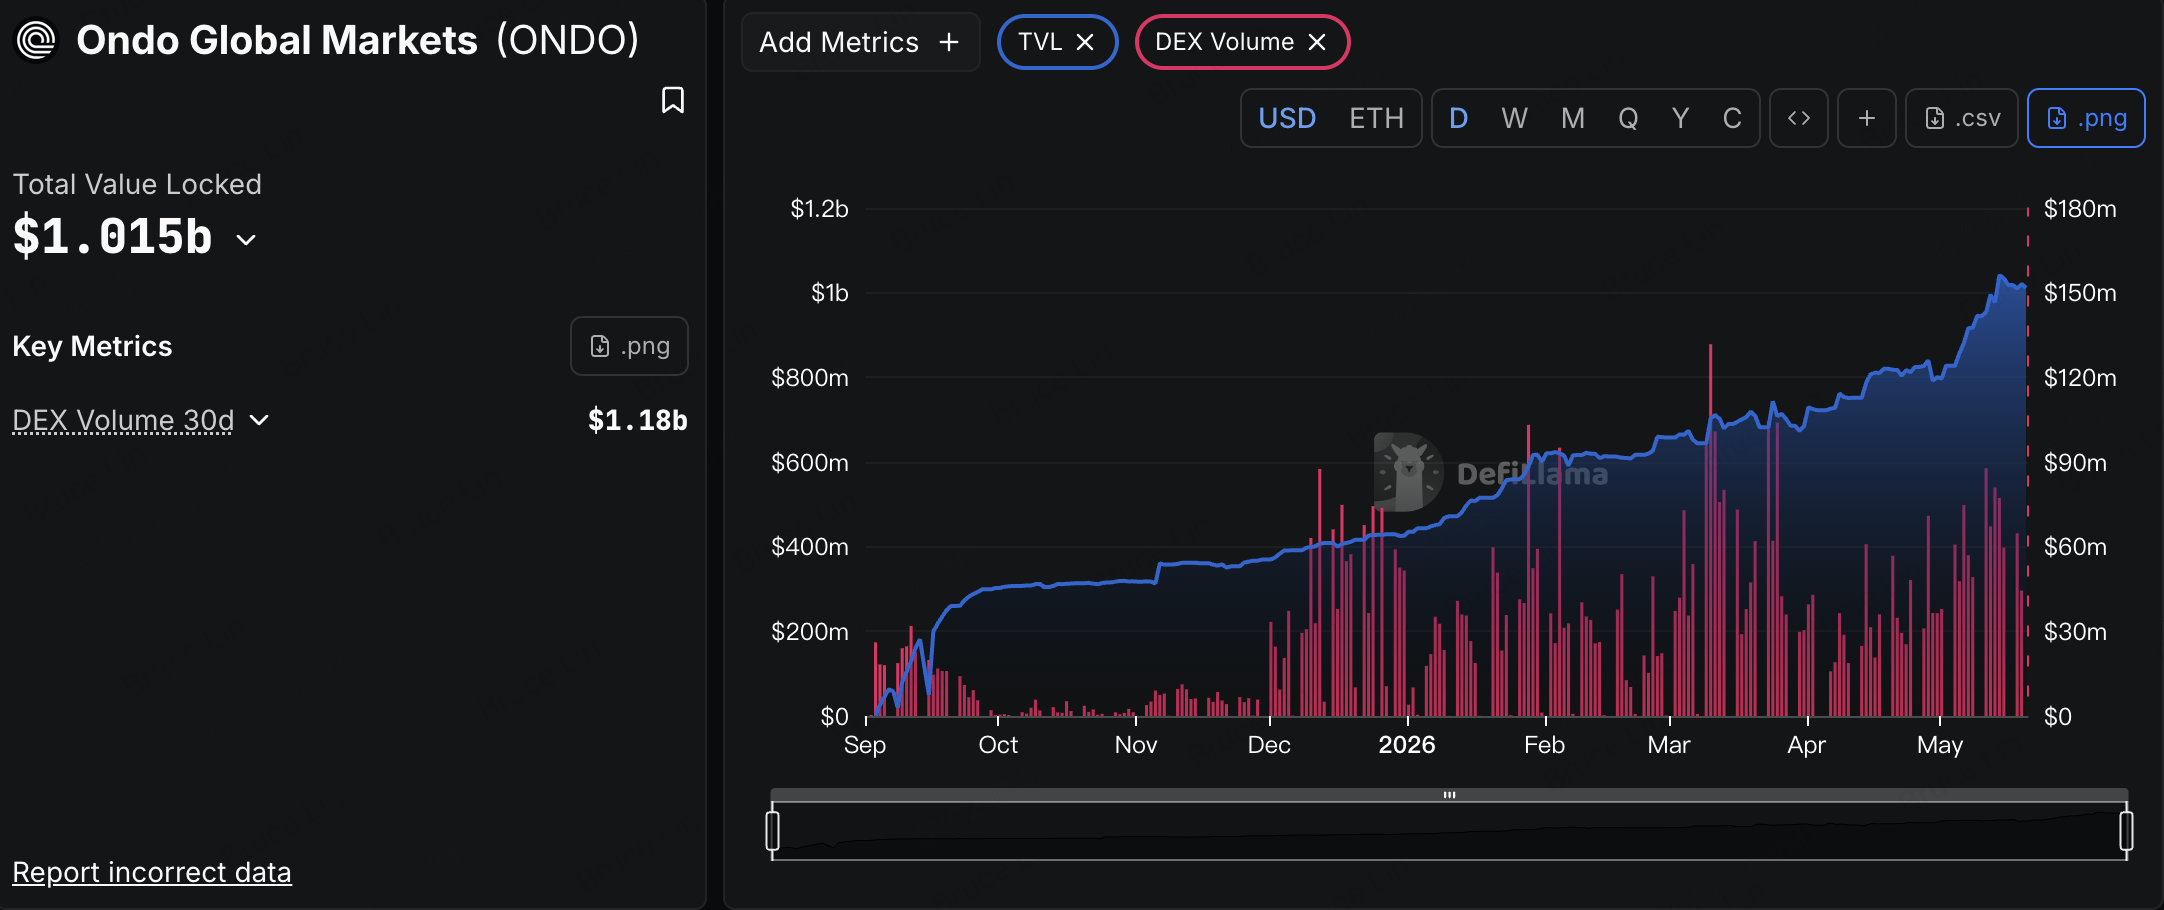Viewport: 2164px width, 910px height.
Task: Click the May x-axis label
Action: [1940, 745]
